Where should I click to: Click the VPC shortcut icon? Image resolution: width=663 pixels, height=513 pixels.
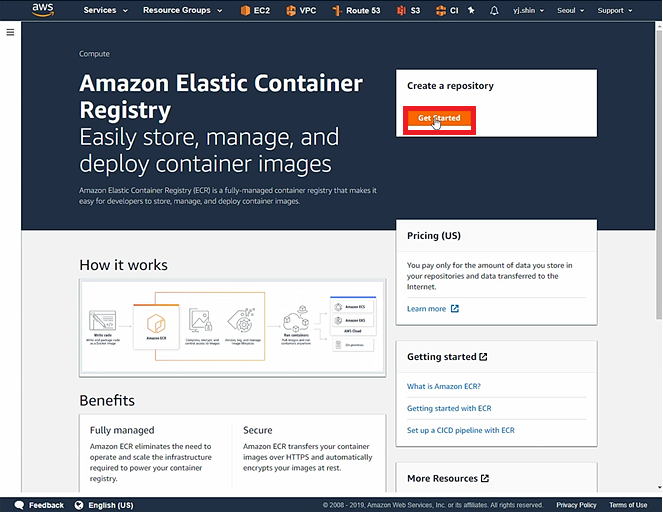pyautogui.click(x=291, y=11)
